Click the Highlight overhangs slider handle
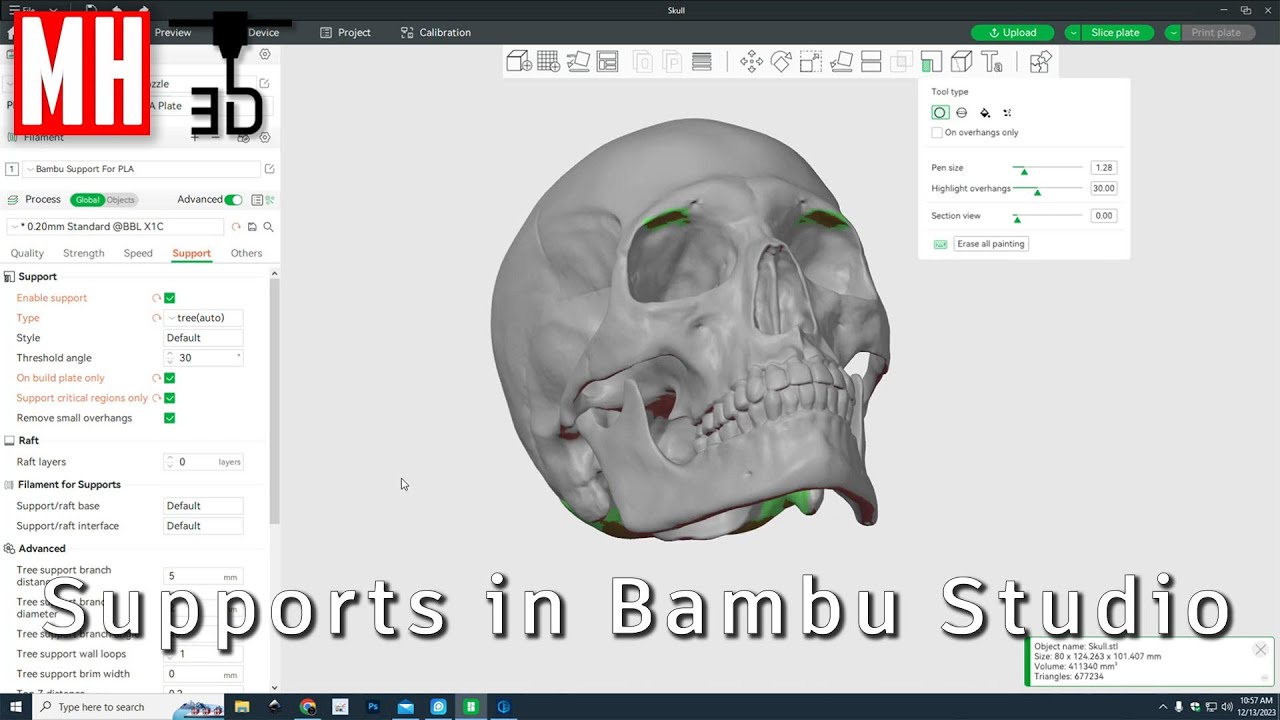 point(1037,191)
